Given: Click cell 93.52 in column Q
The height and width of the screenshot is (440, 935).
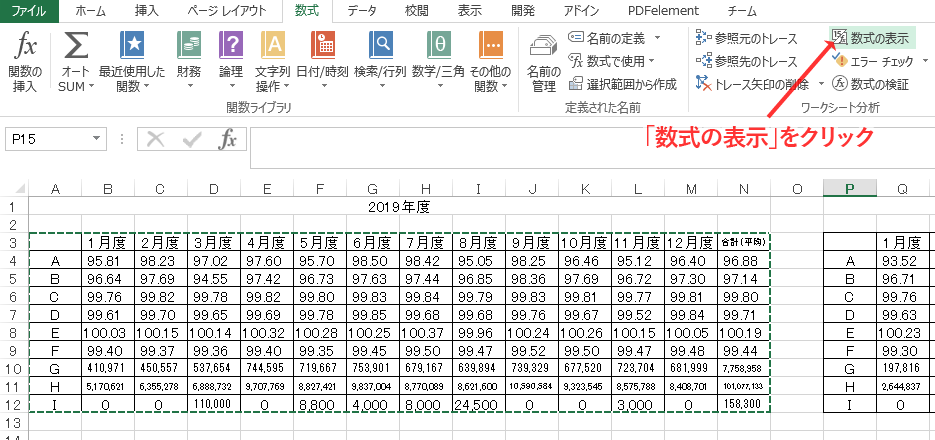Looking at the screenshot, I should pyautogui.click(x=902, y=261).
